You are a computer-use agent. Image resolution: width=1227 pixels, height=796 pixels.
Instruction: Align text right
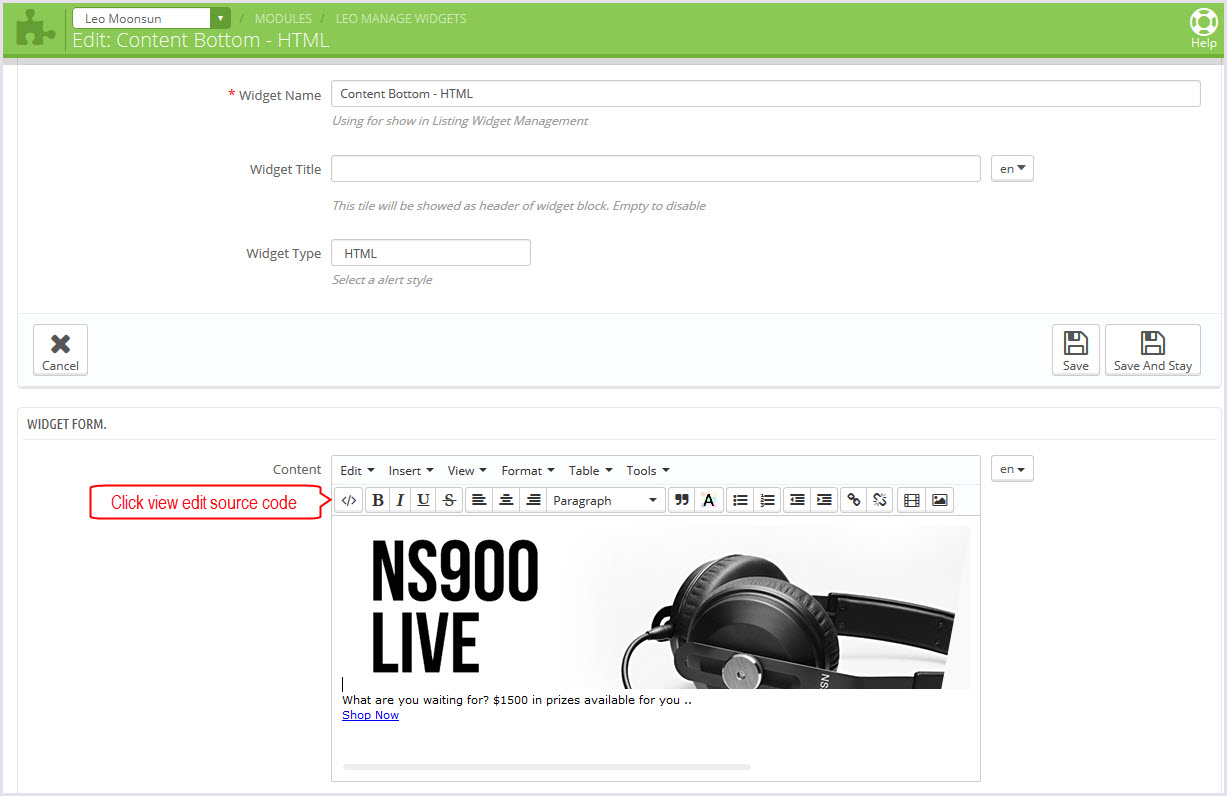tap(533, 500)
